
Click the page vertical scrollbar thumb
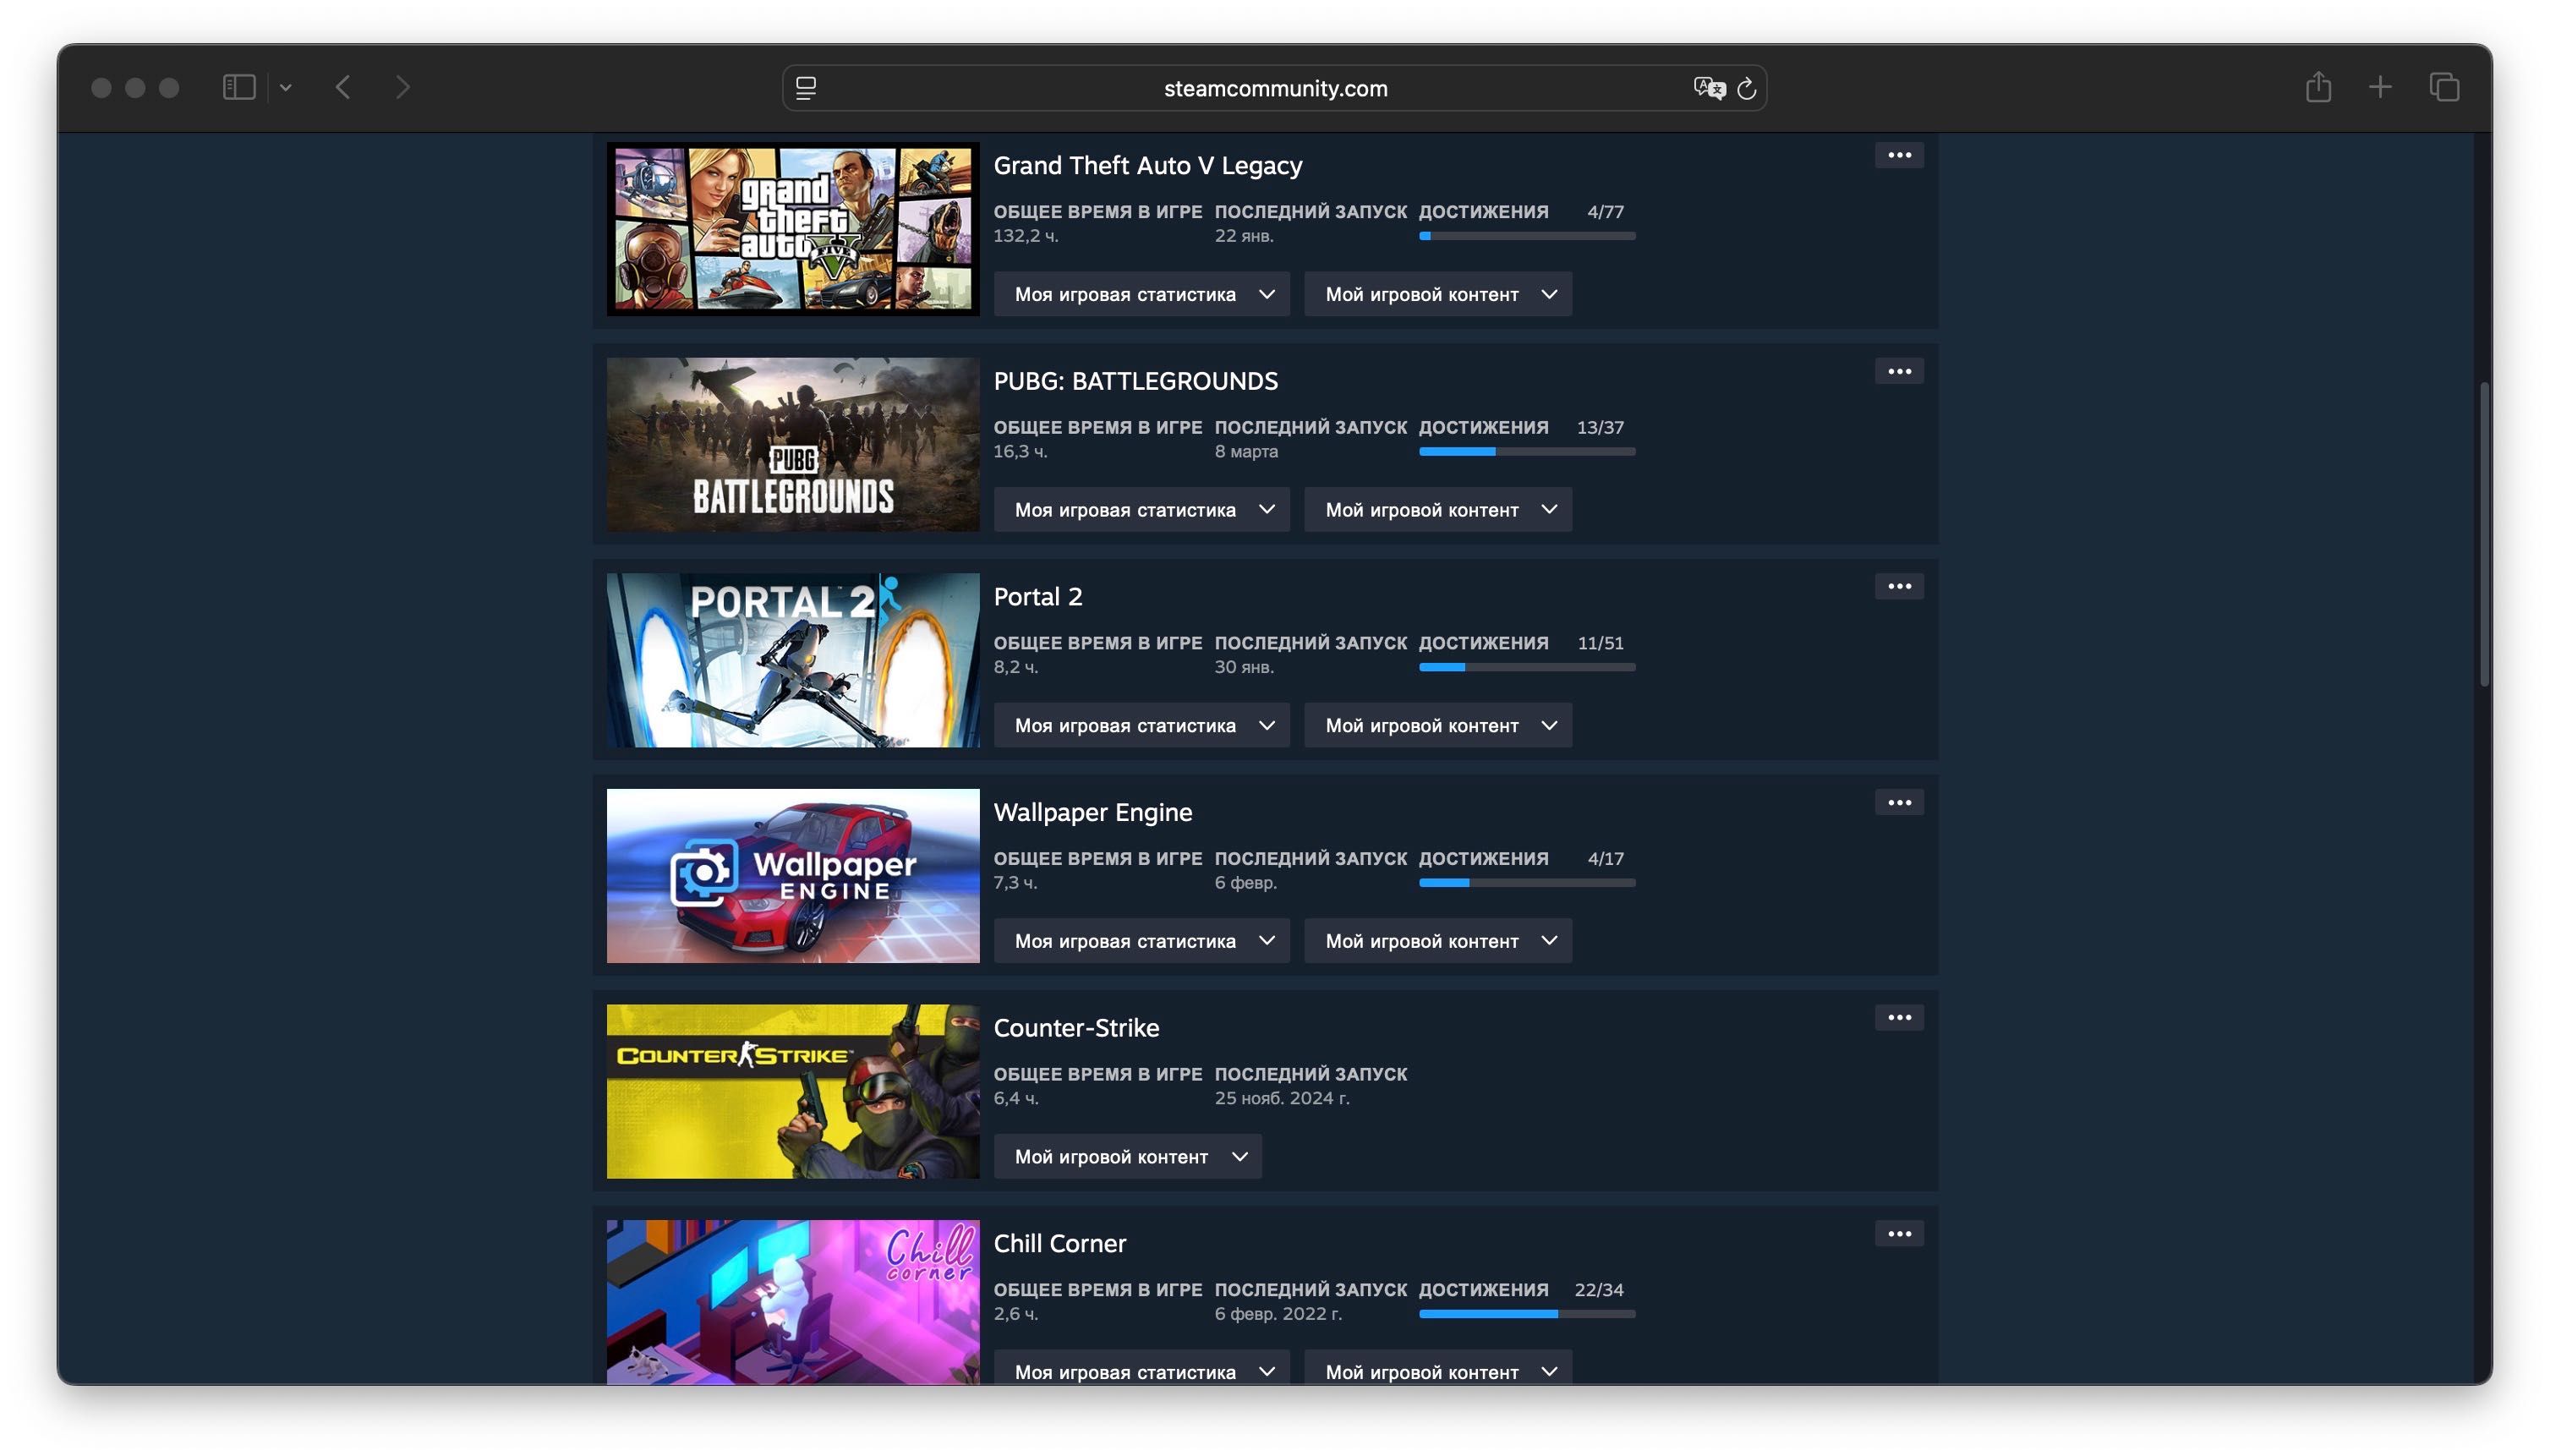[x=2484, y=534]
